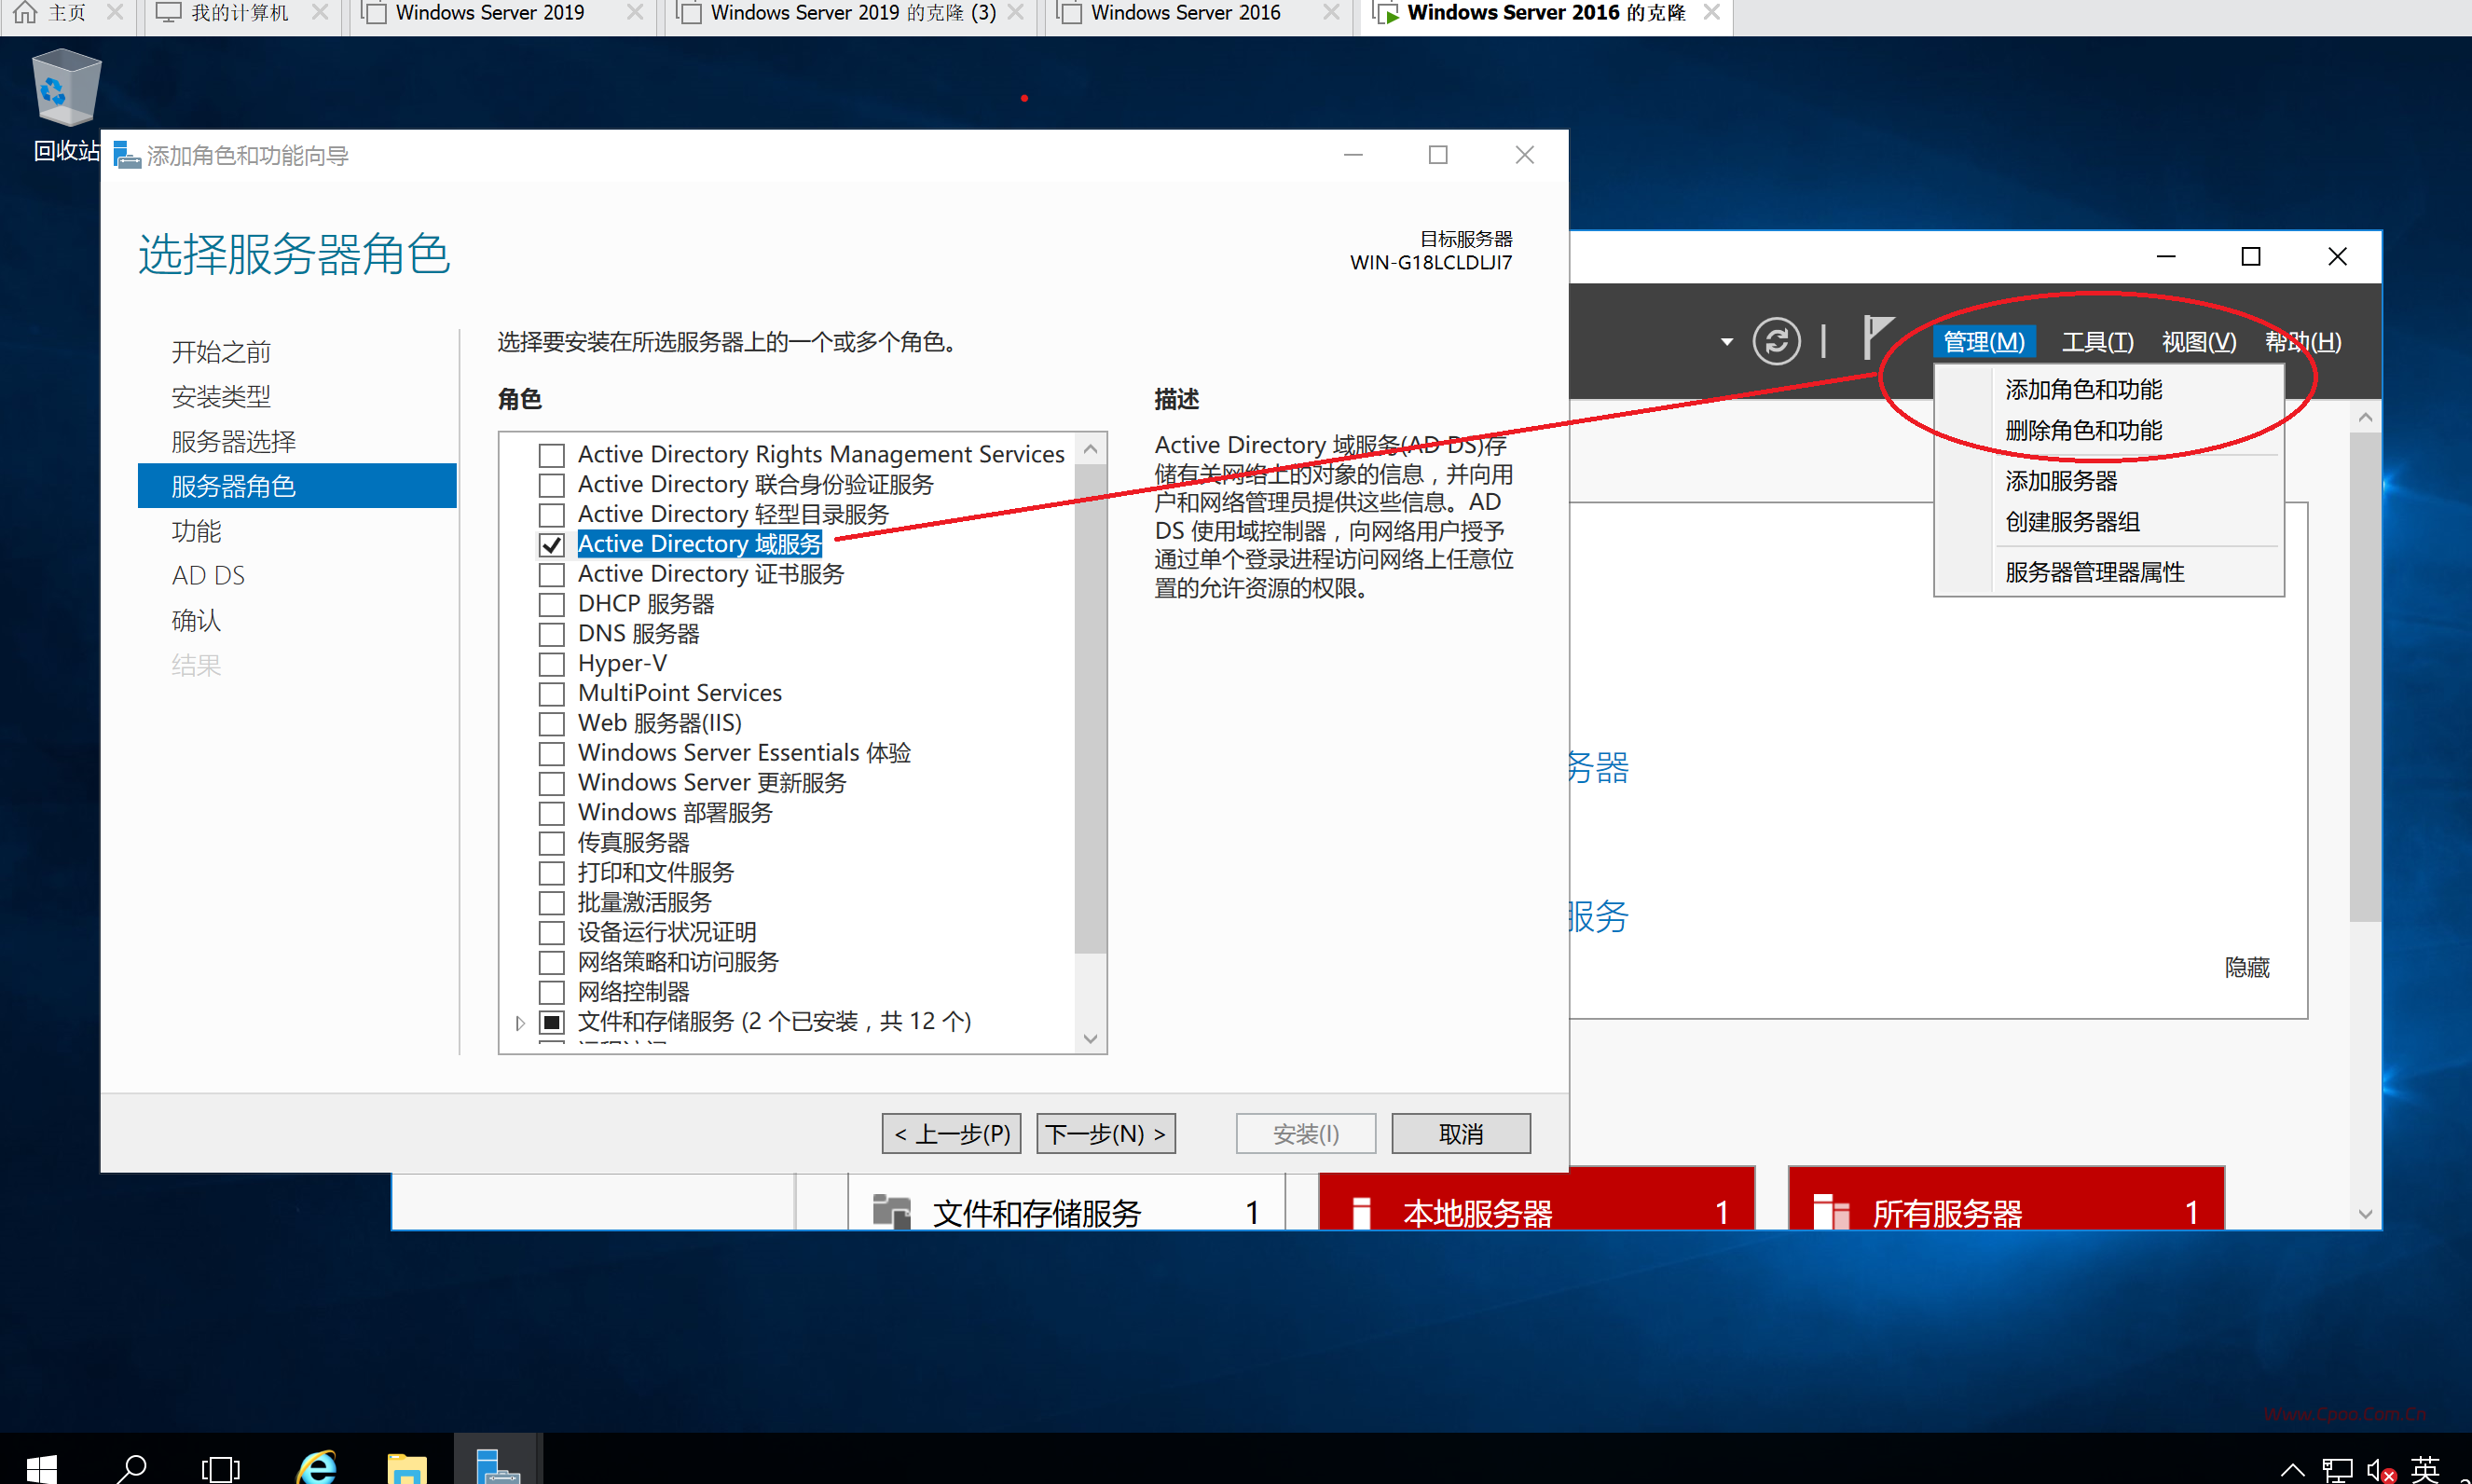Click roles list scroll up arrow
Viewport: 2472px width, 1484px height.
point(1091,449)
